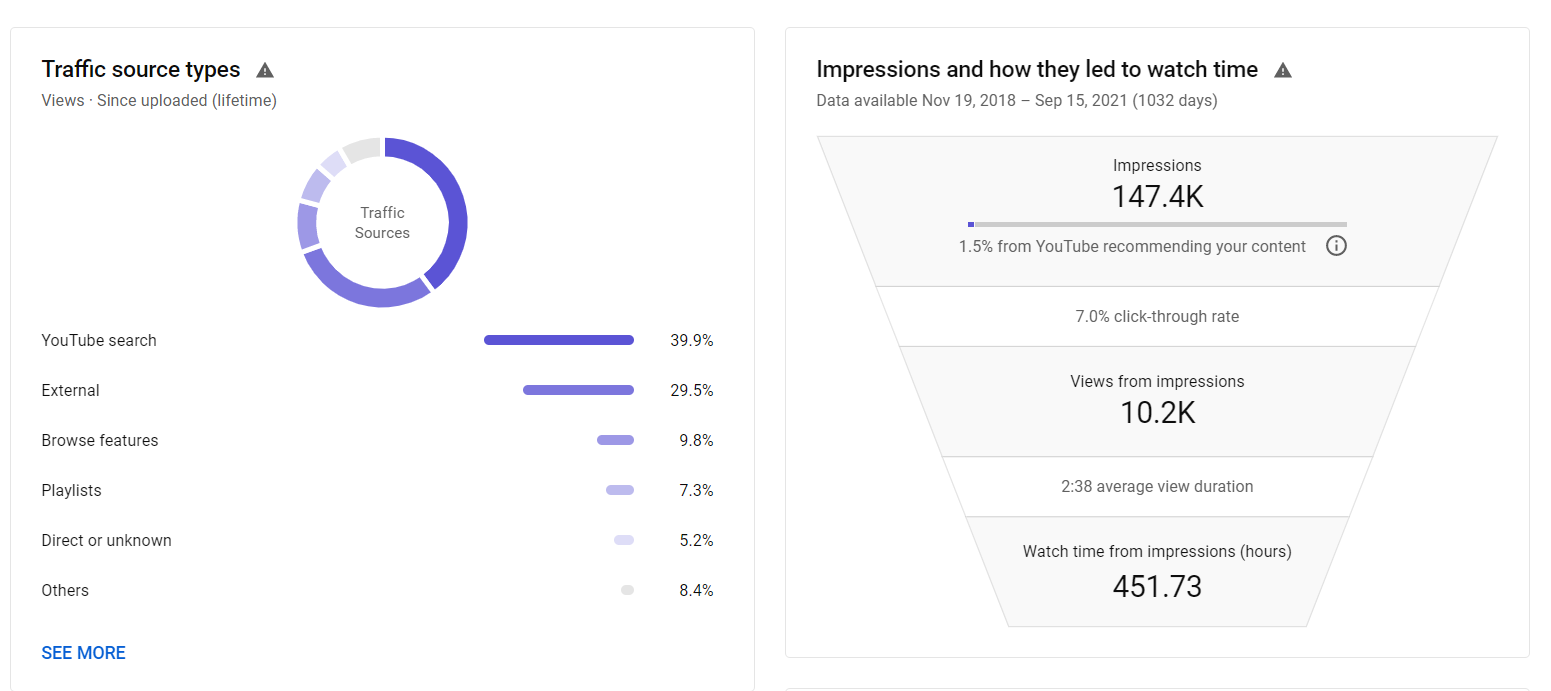Click the 147.4K impressions value
The width and height of the screenshot is (1551, 691).
click(1157, 197)
